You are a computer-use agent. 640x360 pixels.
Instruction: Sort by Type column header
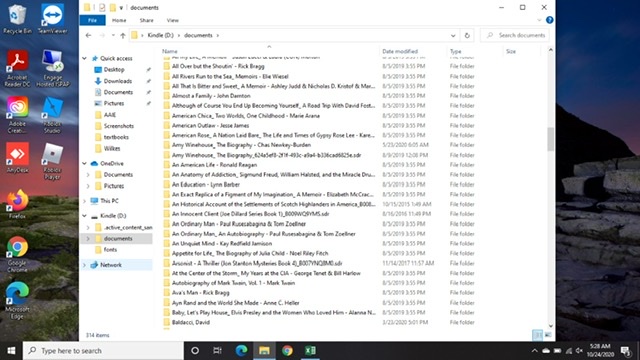point(456,51)
